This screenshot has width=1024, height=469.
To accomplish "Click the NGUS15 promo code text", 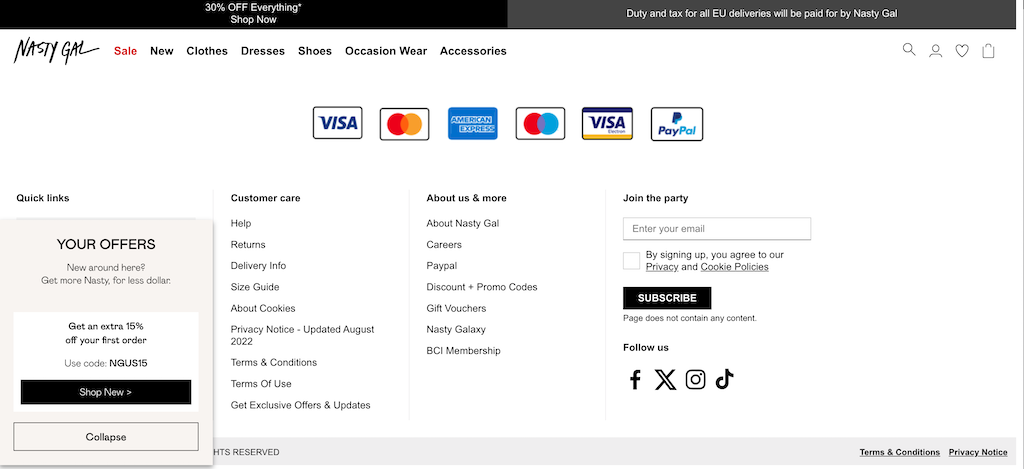I will tap(129, 363).
